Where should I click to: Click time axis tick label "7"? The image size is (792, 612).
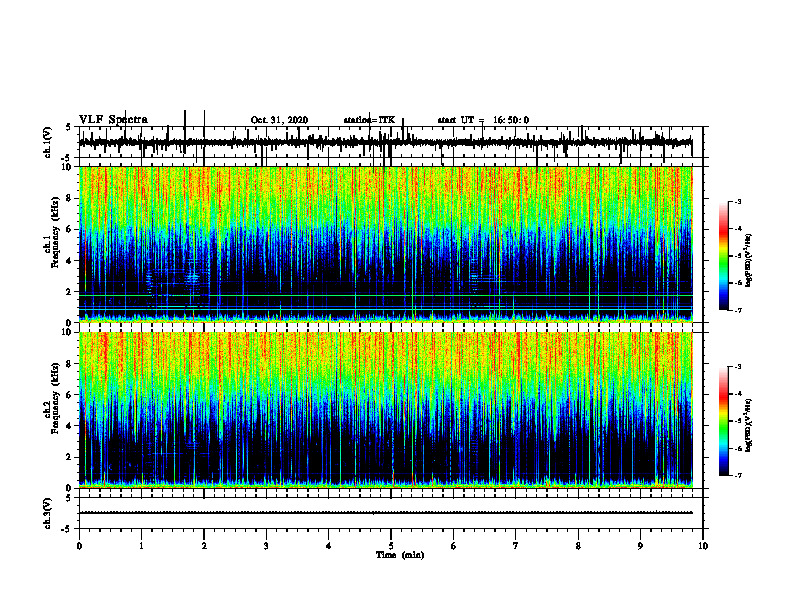(x=516, y=546)
